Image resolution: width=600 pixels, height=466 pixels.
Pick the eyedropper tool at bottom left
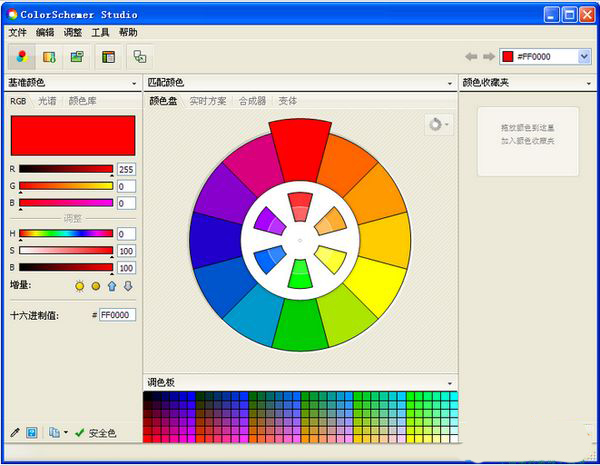pos(15,433)
